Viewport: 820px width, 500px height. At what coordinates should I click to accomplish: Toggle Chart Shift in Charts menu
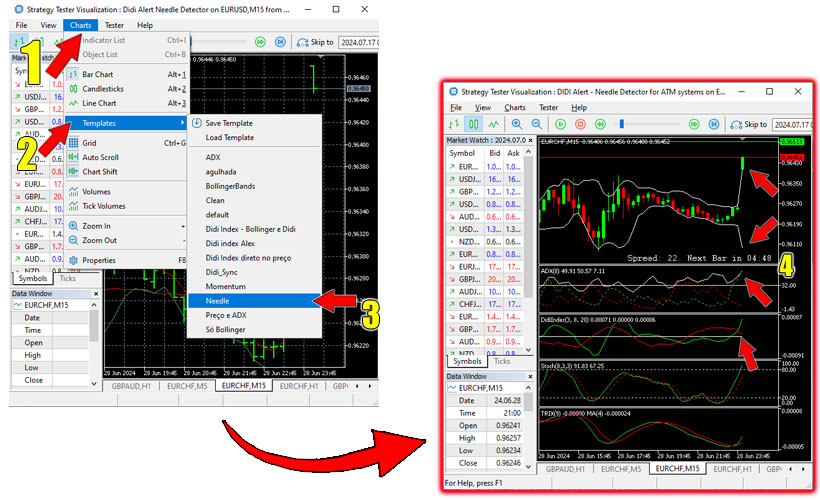[x=126, y=172]
